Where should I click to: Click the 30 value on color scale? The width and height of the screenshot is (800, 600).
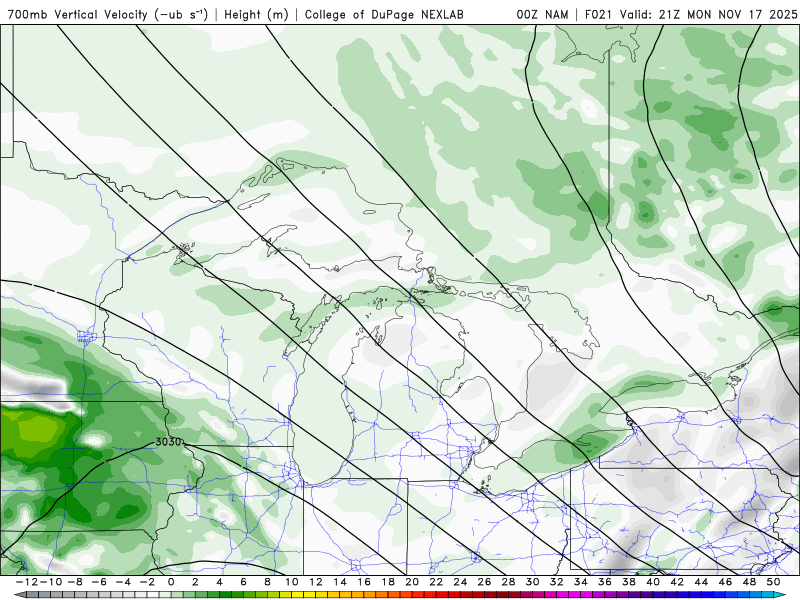click(x=533, y=582)
